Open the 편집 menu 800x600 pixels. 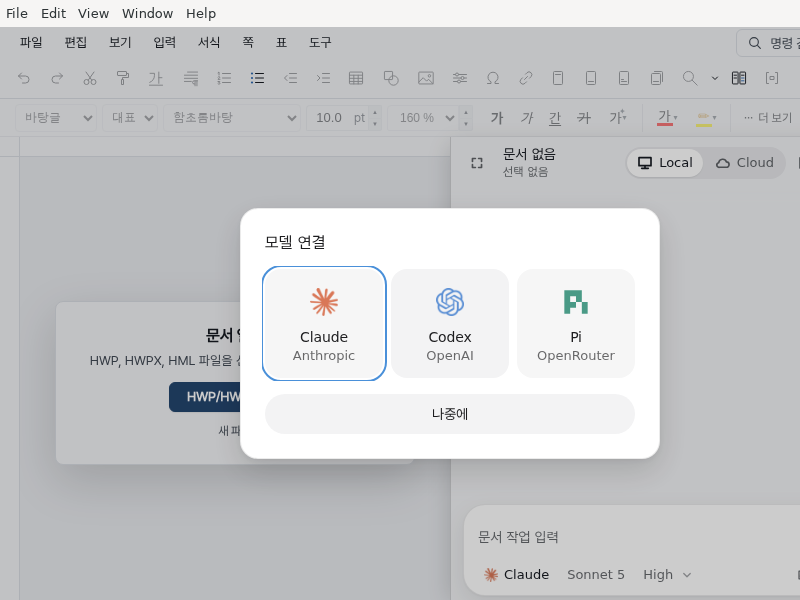click(76, 42)
